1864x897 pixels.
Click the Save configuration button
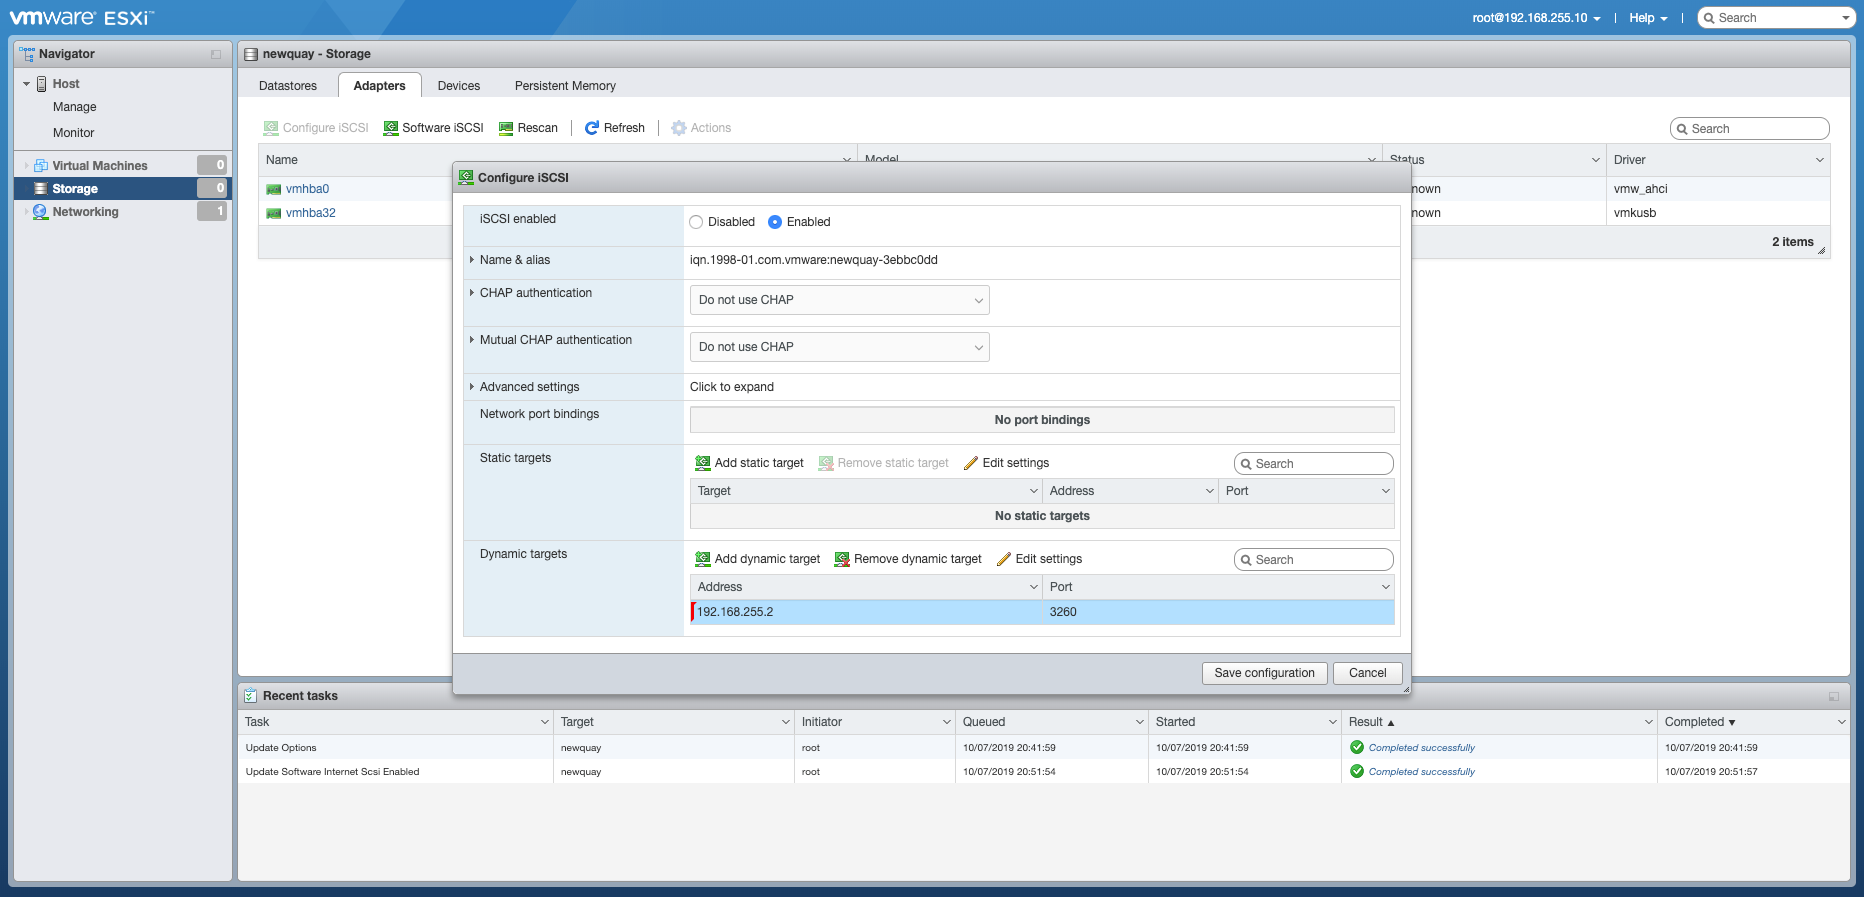(1265, 673)
